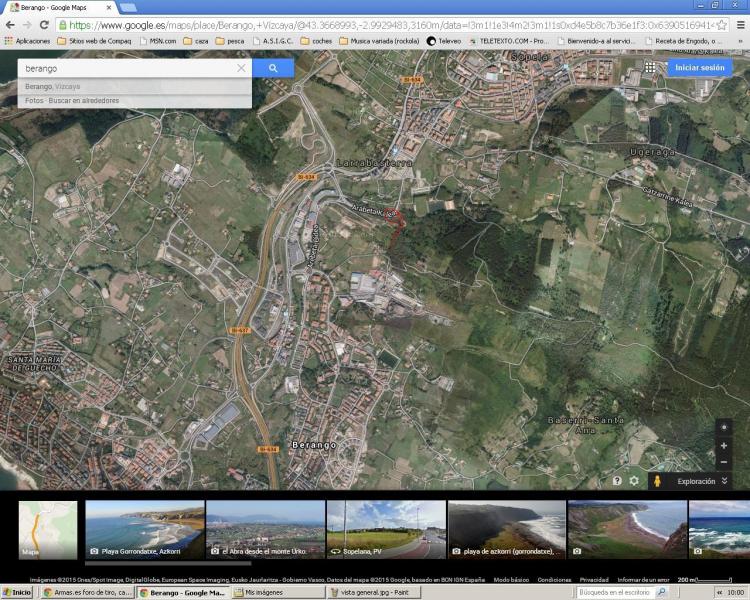This screenshot has width=750, height=600.
Task: Open the Chrome hamburger menu
Action: 738,24
